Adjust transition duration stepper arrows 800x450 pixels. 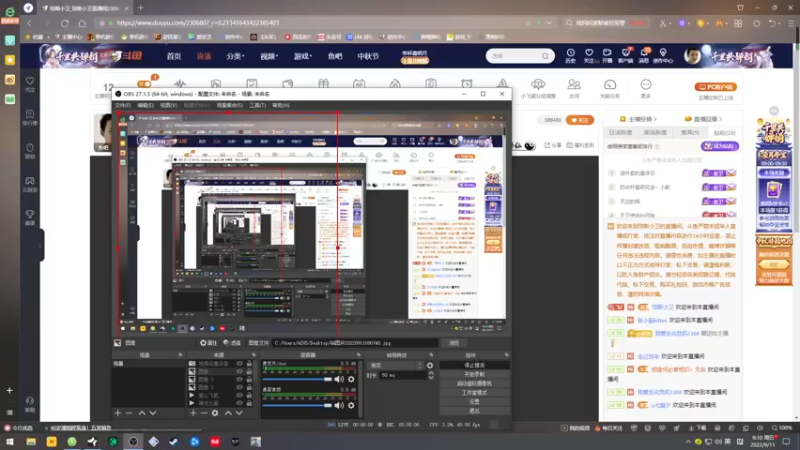pos(431,375)
